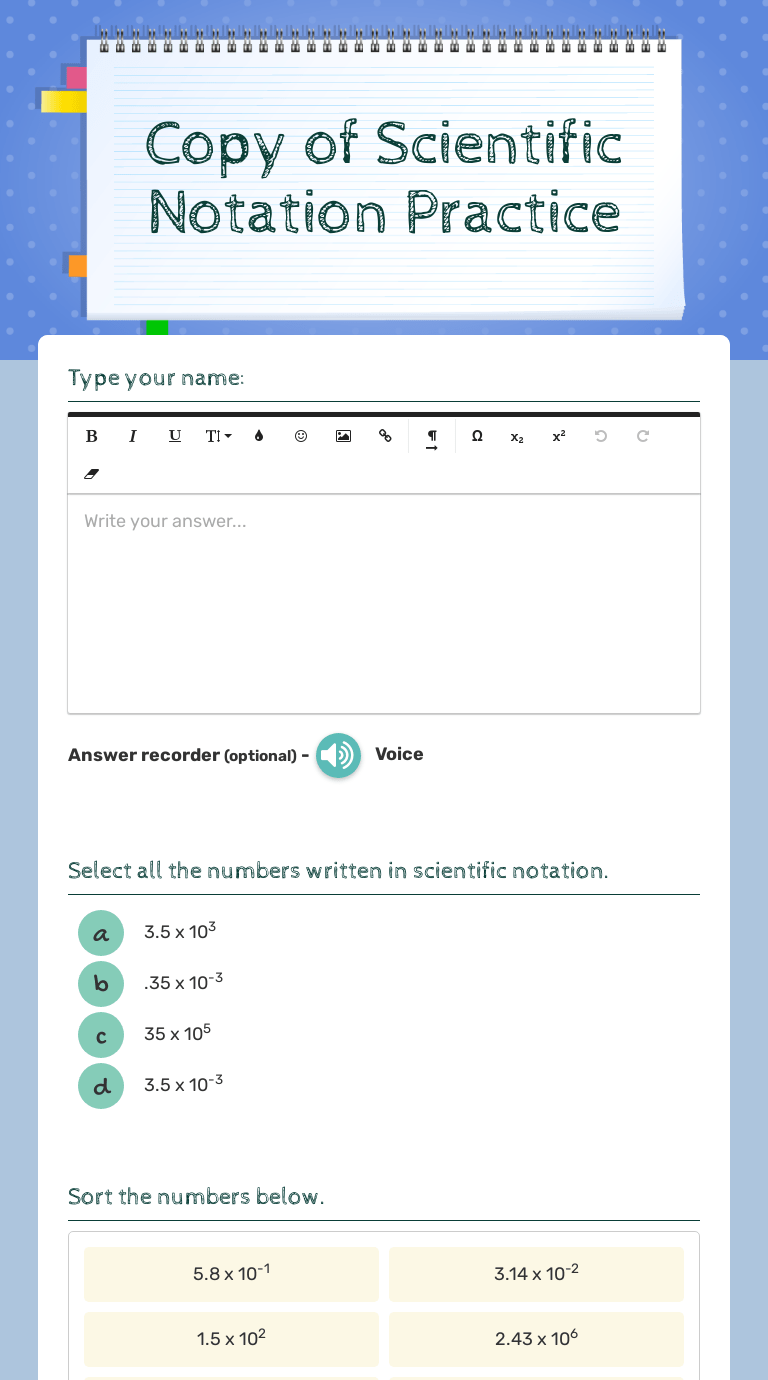The height and width of the screenshot is (1380, 768).
Task: Click the undo arrow in toolbar
Action: (600, 436)
